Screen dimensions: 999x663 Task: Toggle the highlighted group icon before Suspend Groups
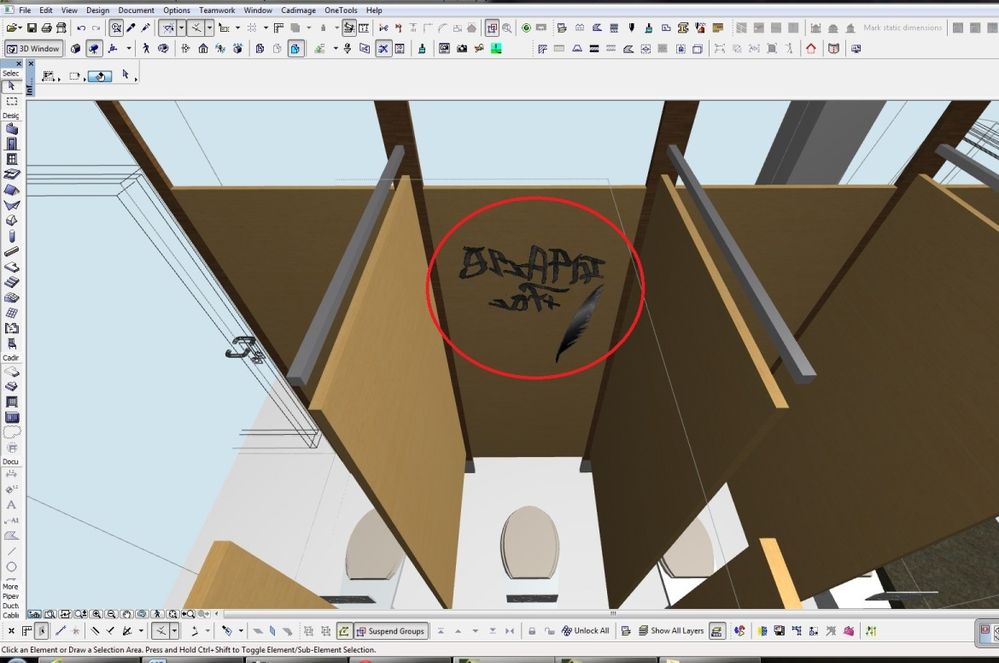point(344,631)
